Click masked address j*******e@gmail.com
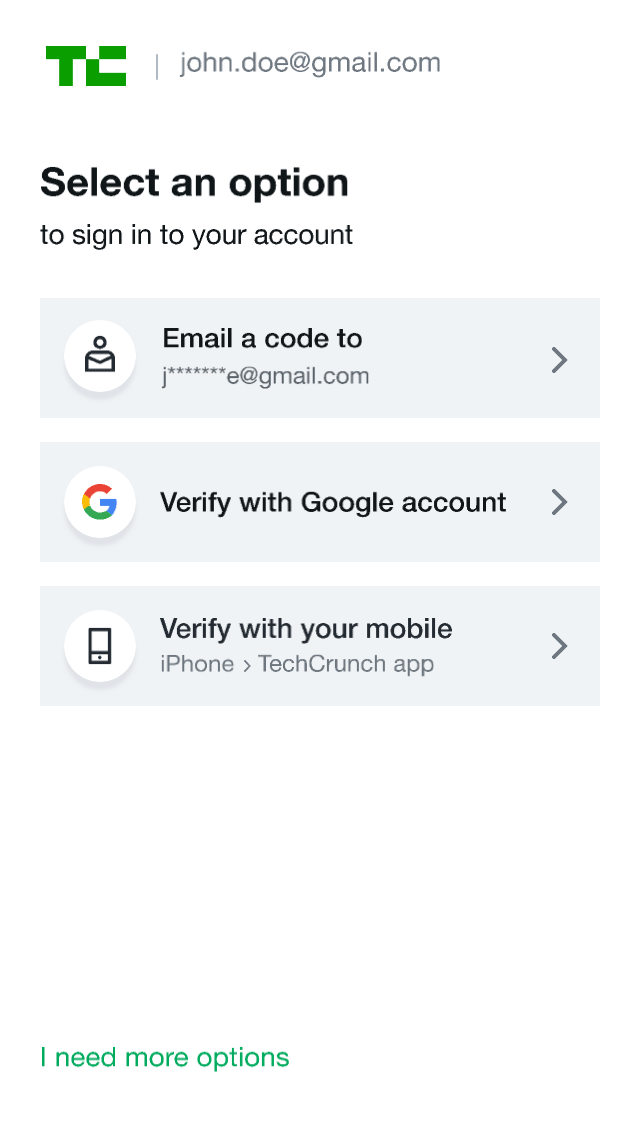 (265, 377)
